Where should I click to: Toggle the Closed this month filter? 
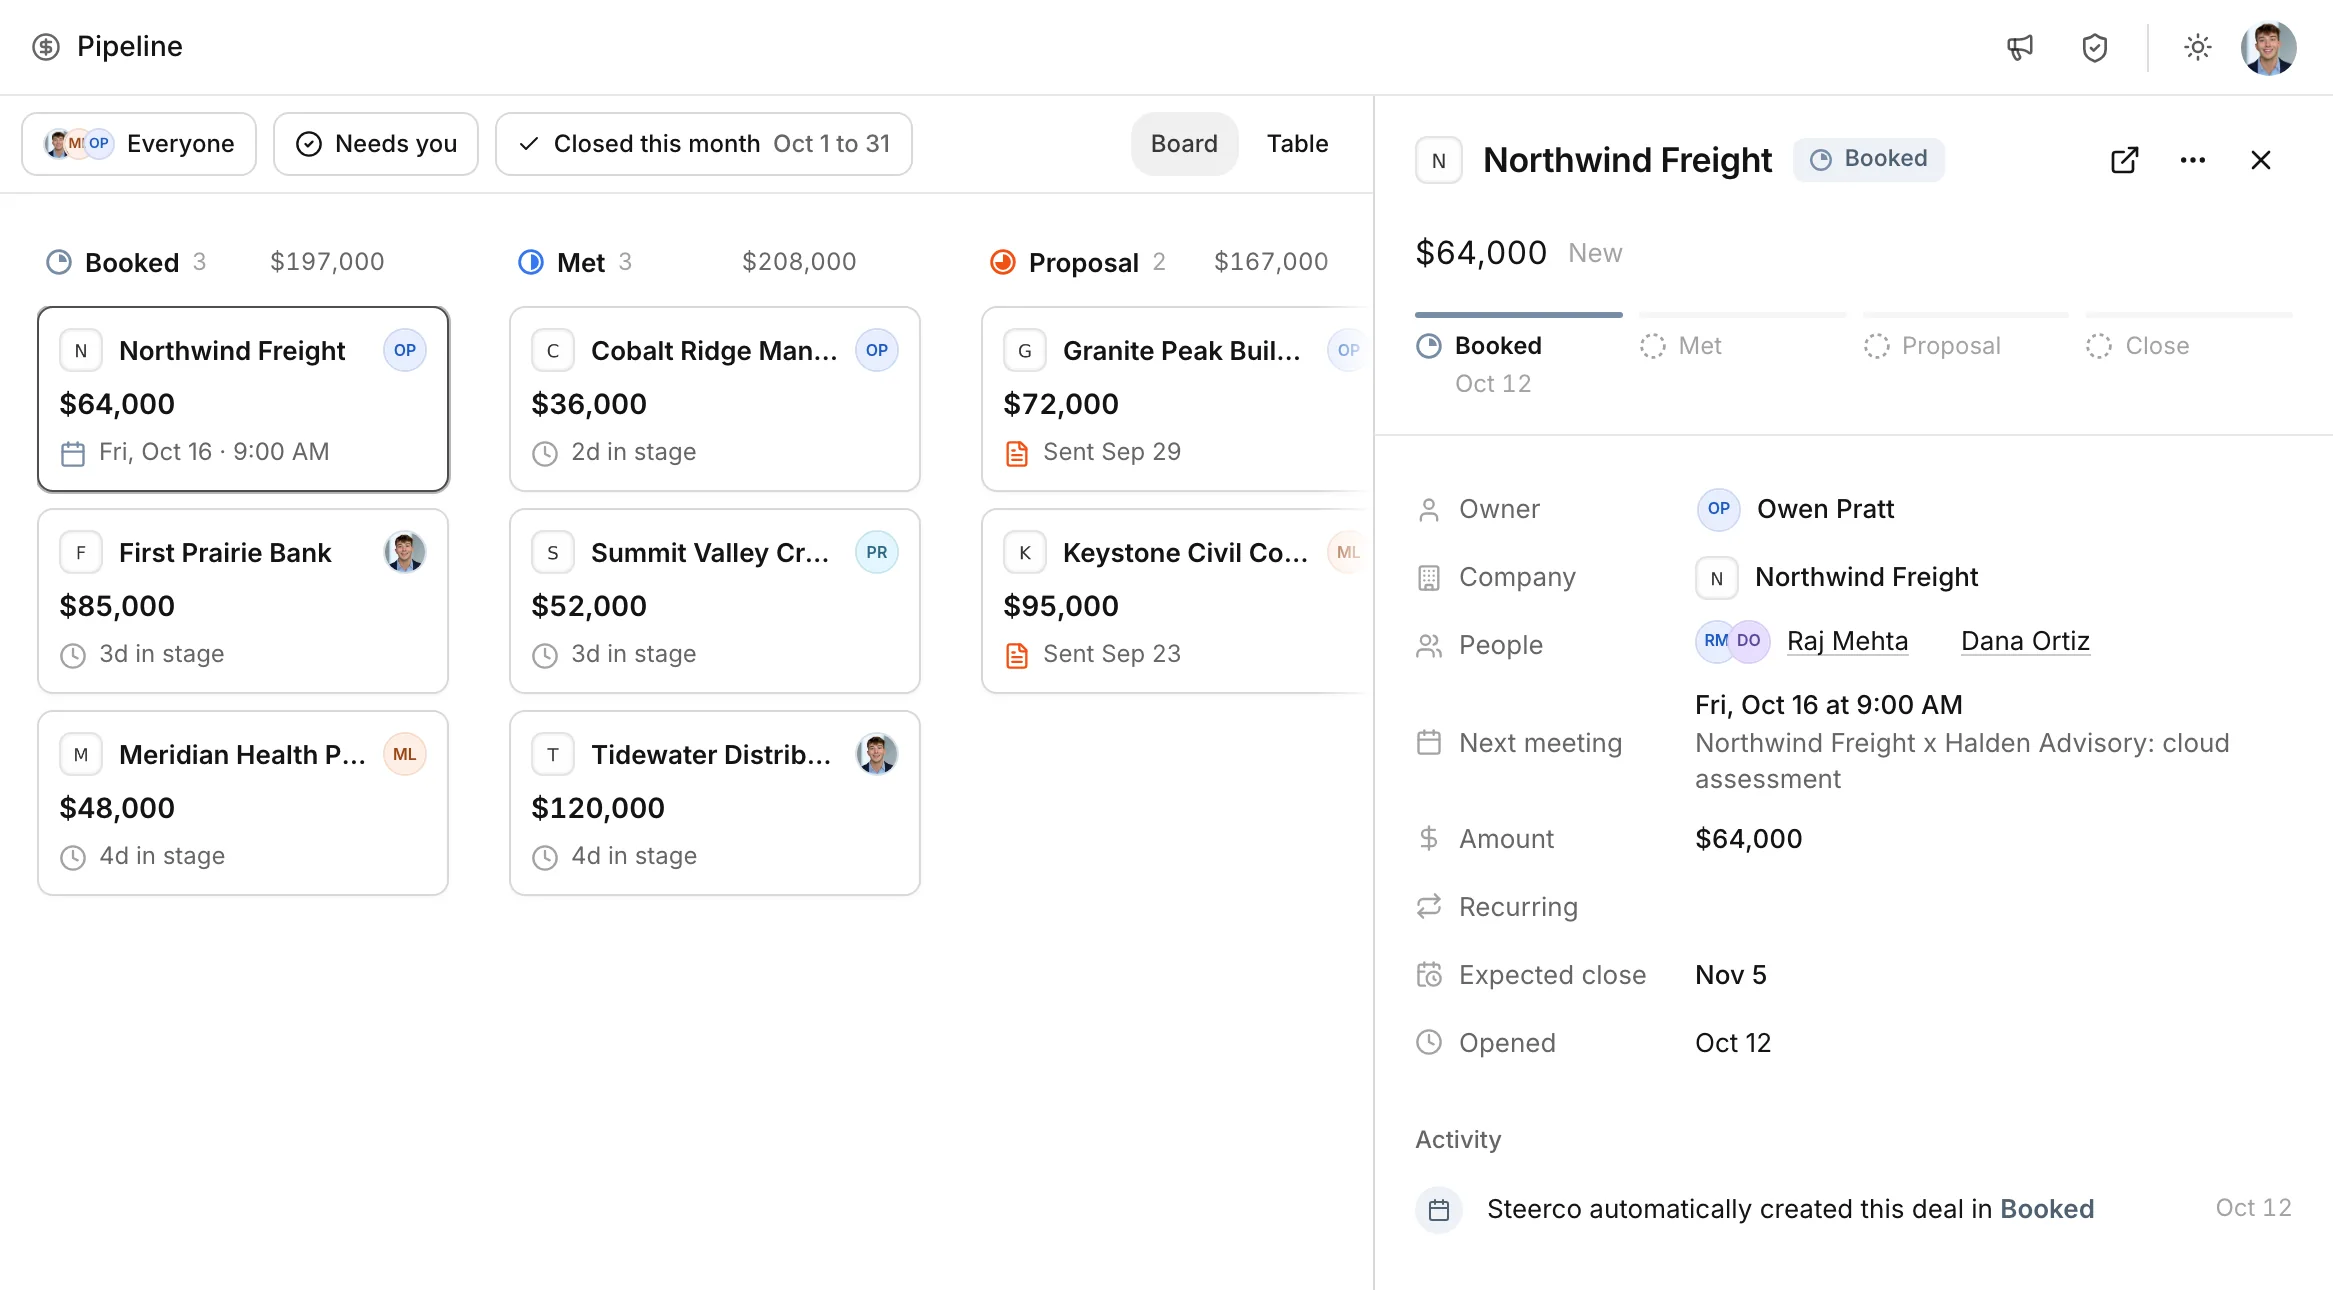point(704,144)
